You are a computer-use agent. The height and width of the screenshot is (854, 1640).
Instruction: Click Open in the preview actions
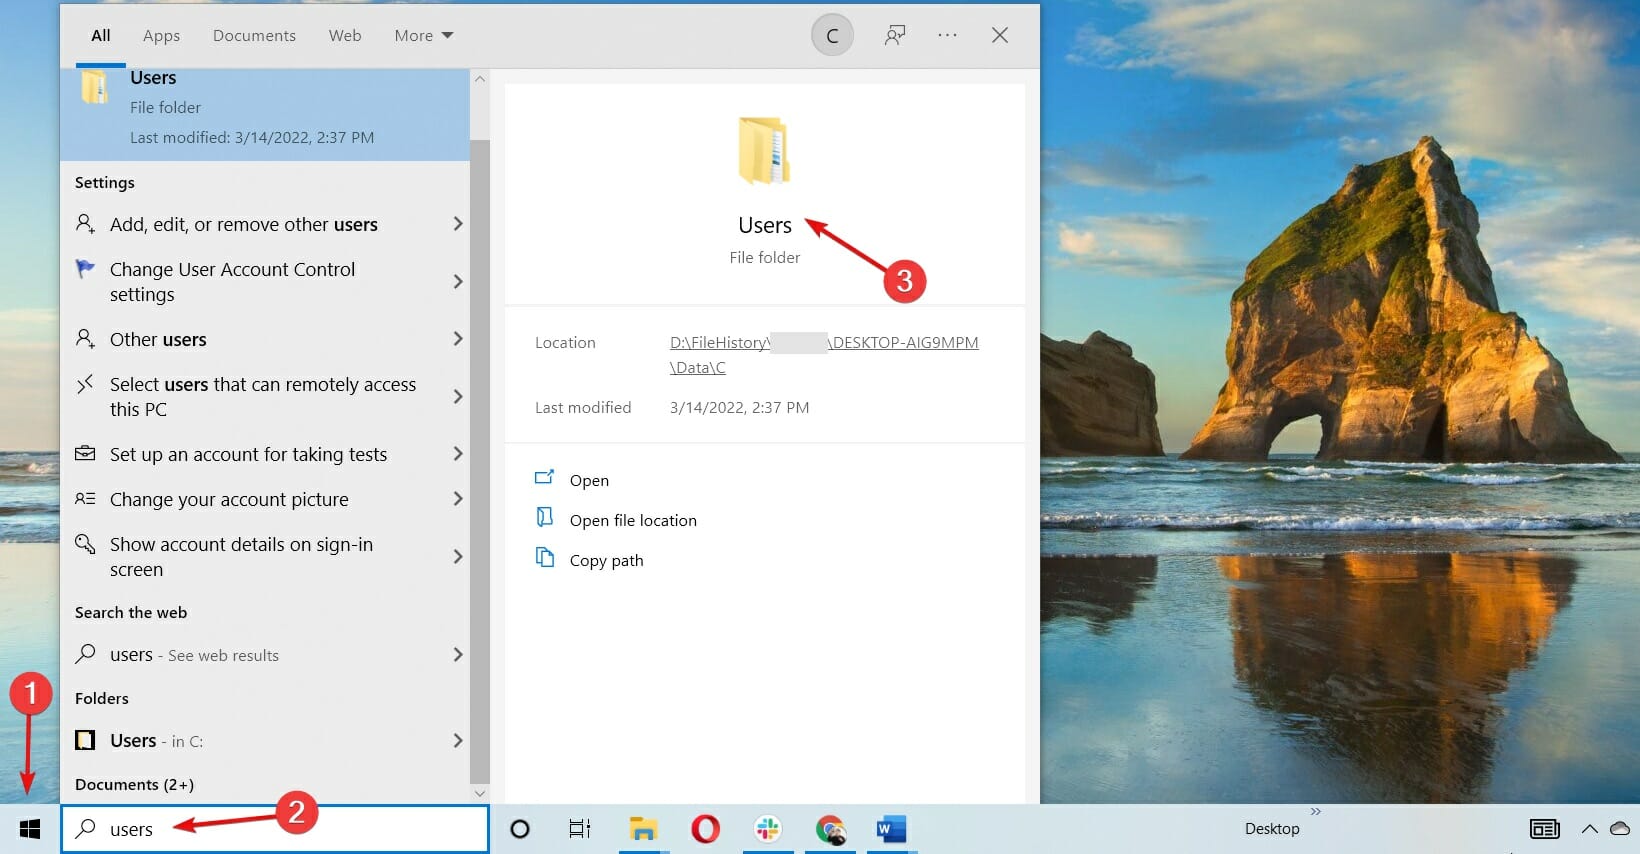[x=589, y=480]
